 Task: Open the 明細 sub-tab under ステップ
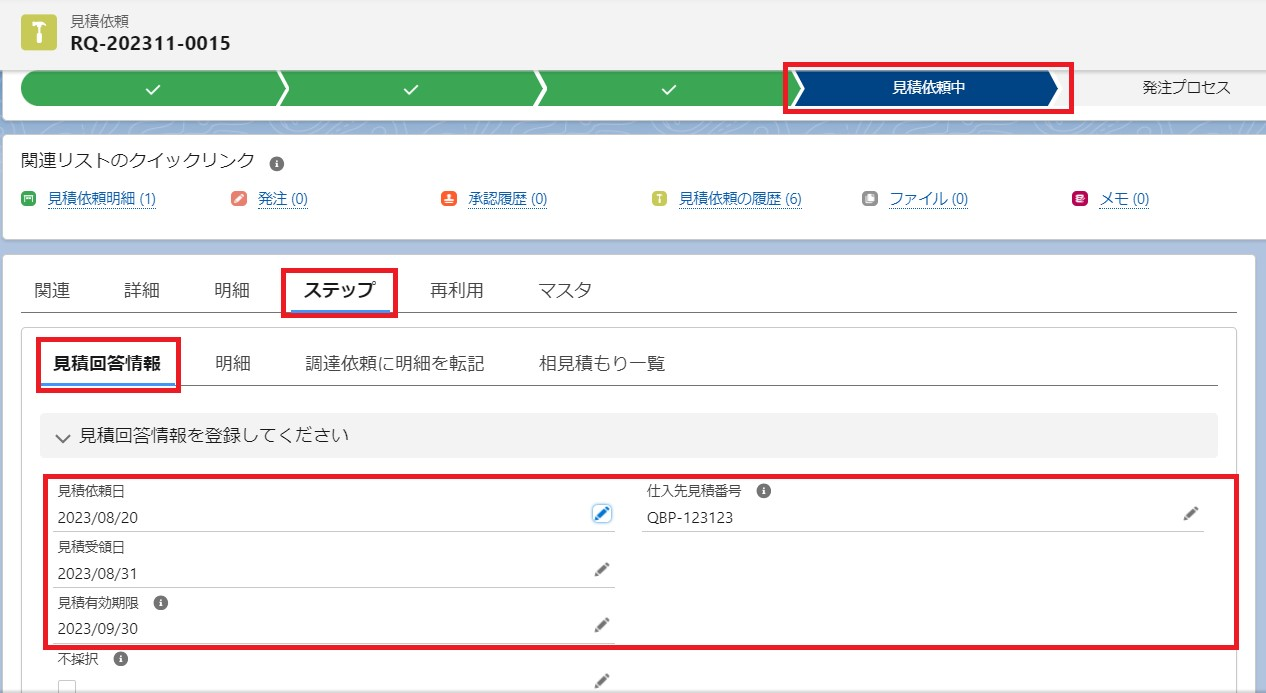tap(233, 364)
